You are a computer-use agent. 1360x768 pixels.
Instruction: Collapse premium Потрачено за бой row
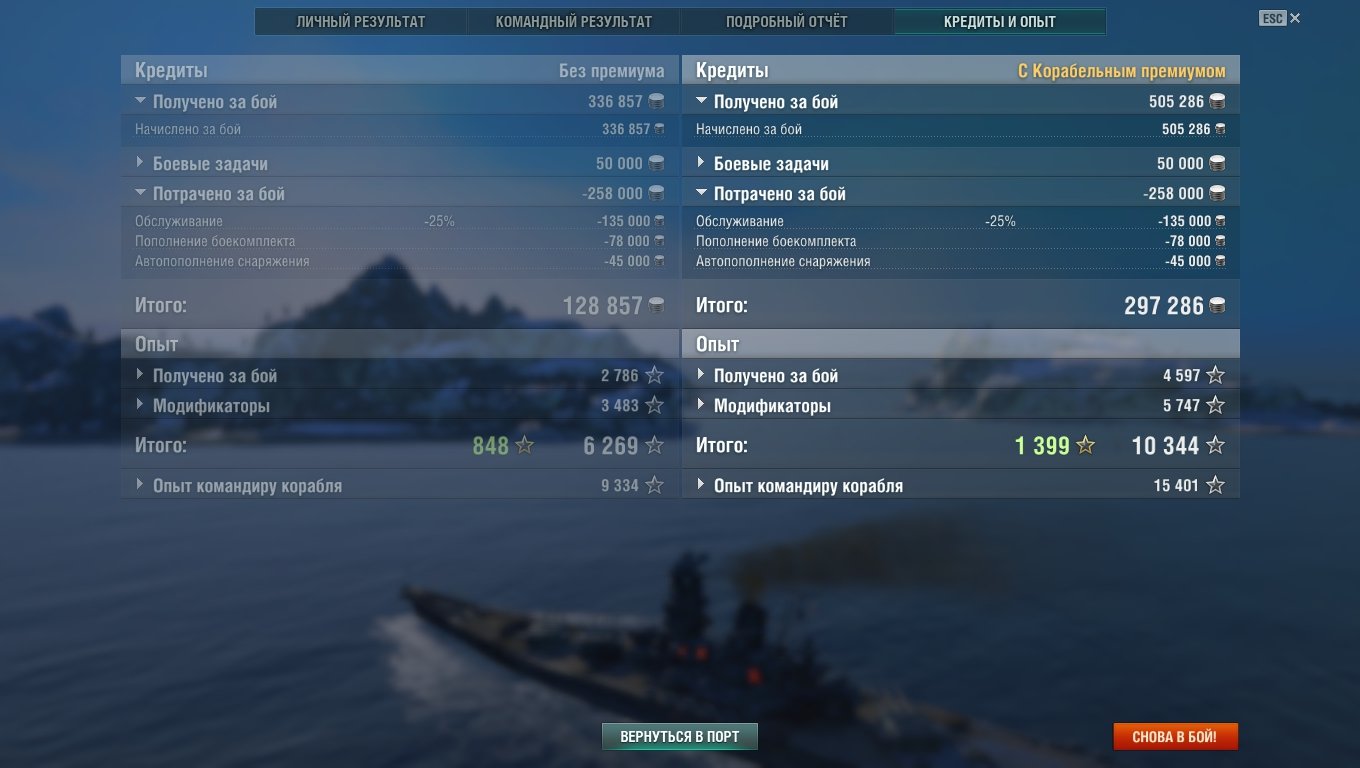pos(961,193)
